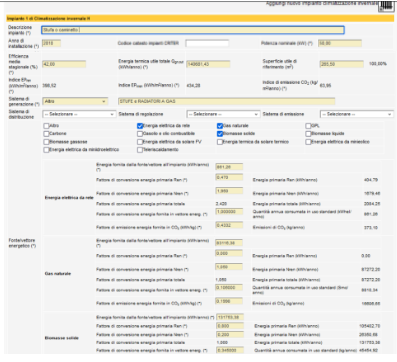
Task: Tick the Biomasse liquide checkbox
Action: (x=308, y=134)
